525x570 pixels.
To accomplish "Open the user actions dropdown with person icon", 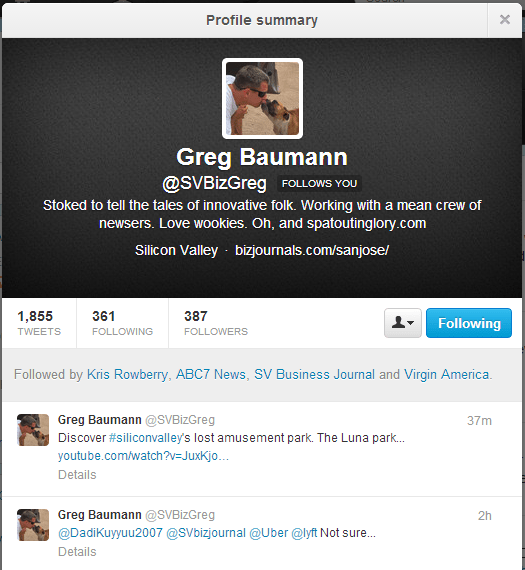I will (x=403, y=323).
